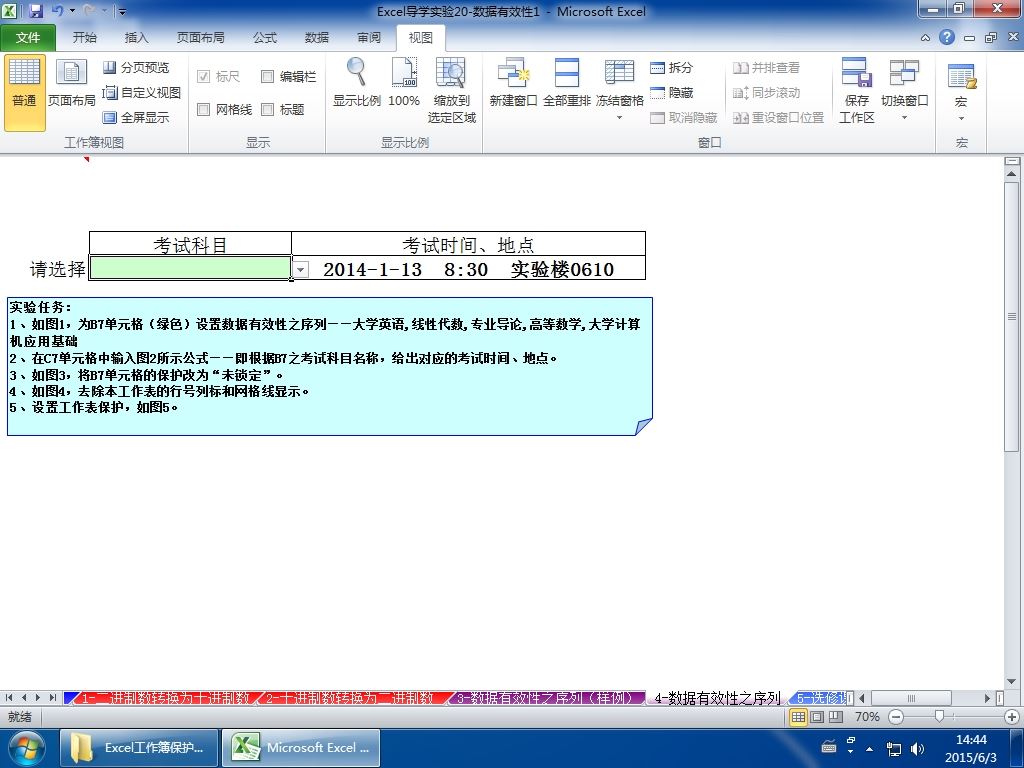Screen dimensions: 1024x768
Task: Set zoom to 100% in ribbon
Action: pyautogui.click(x=404, y=84)
